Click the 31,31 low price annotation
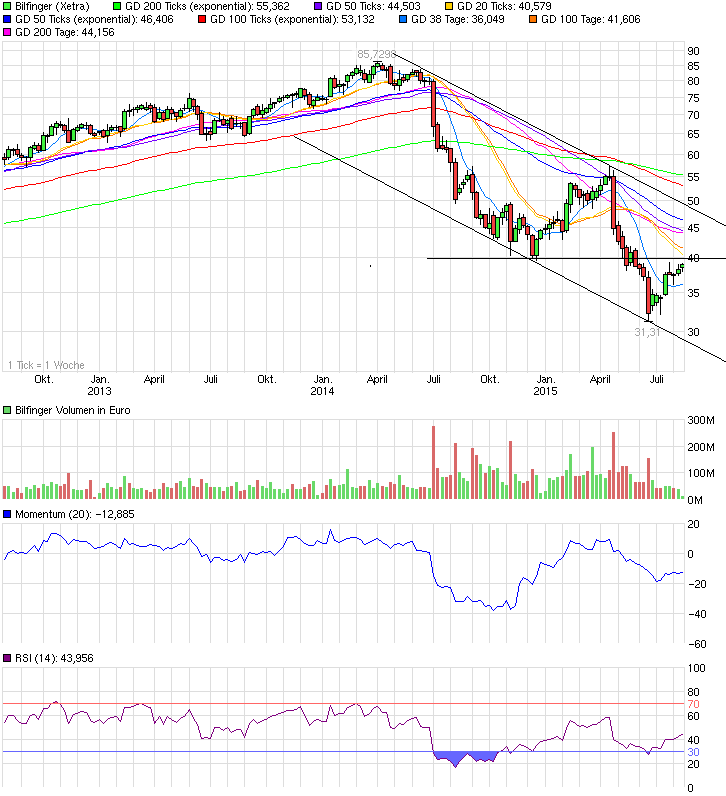 [x=647, y=332]
